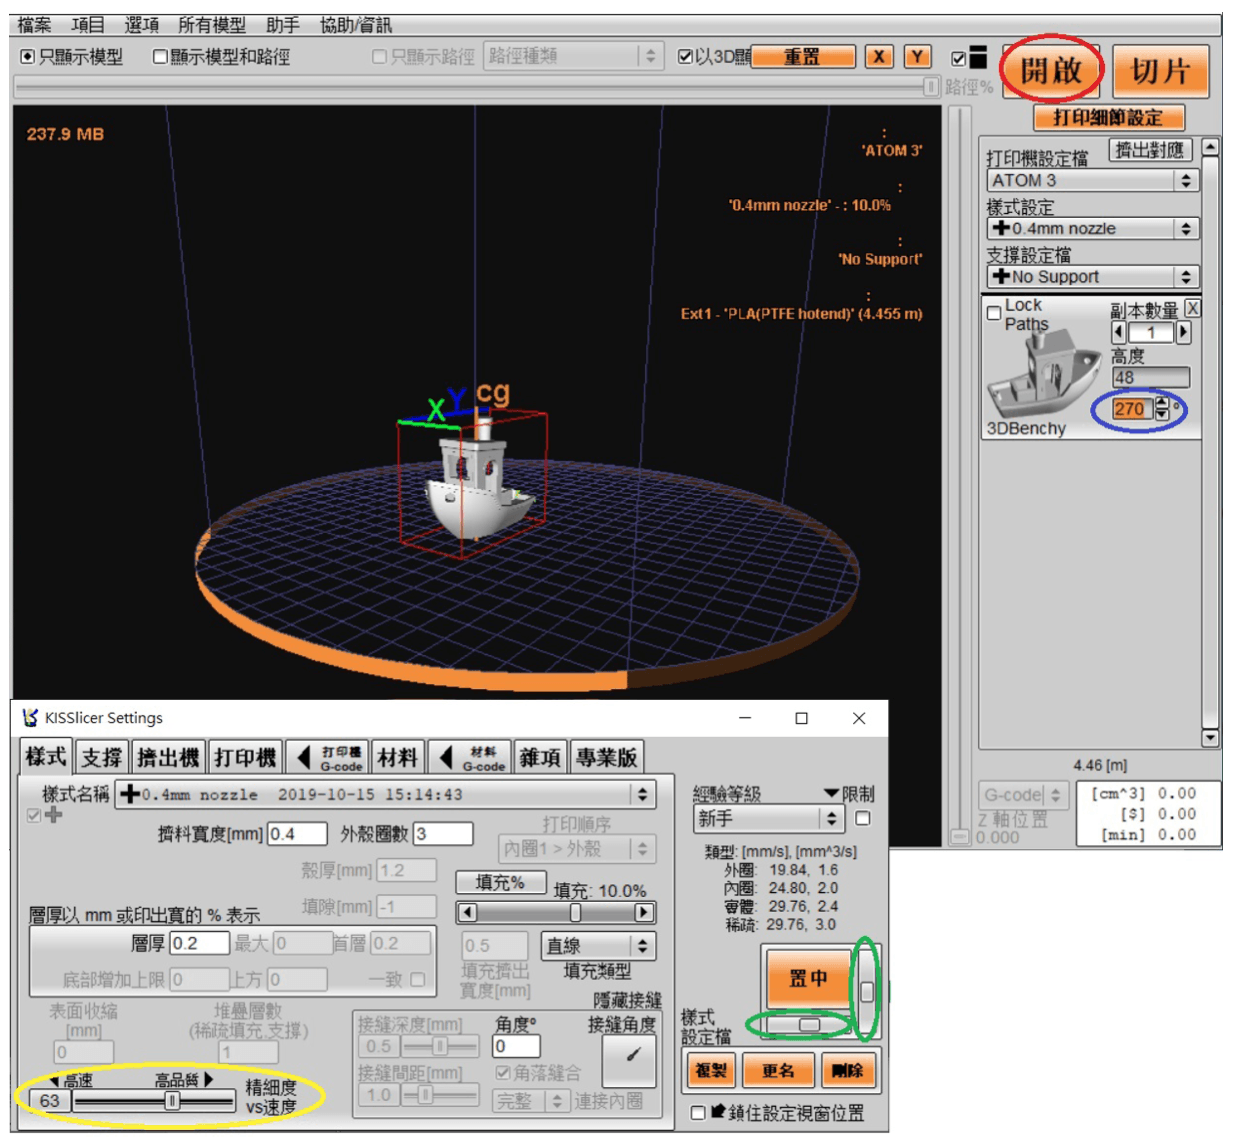This screenshot has width=1240, height=1144.
Task: Open the 打印順序 dropdown
Action: [577, 849]
